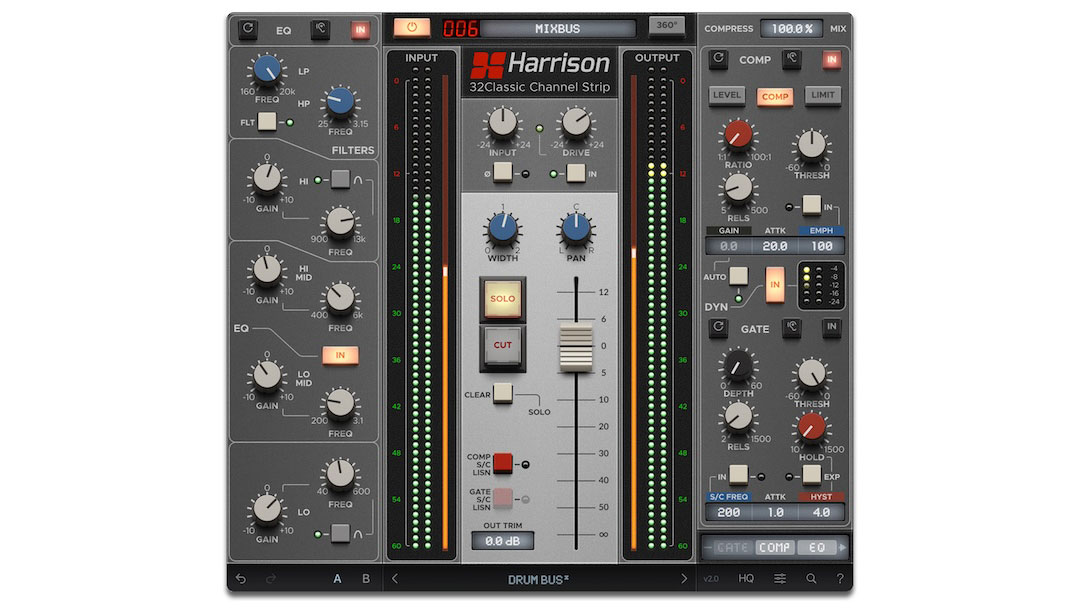
Task: Select COMP in the routing order strip
Action: click(x=775, y=547)
